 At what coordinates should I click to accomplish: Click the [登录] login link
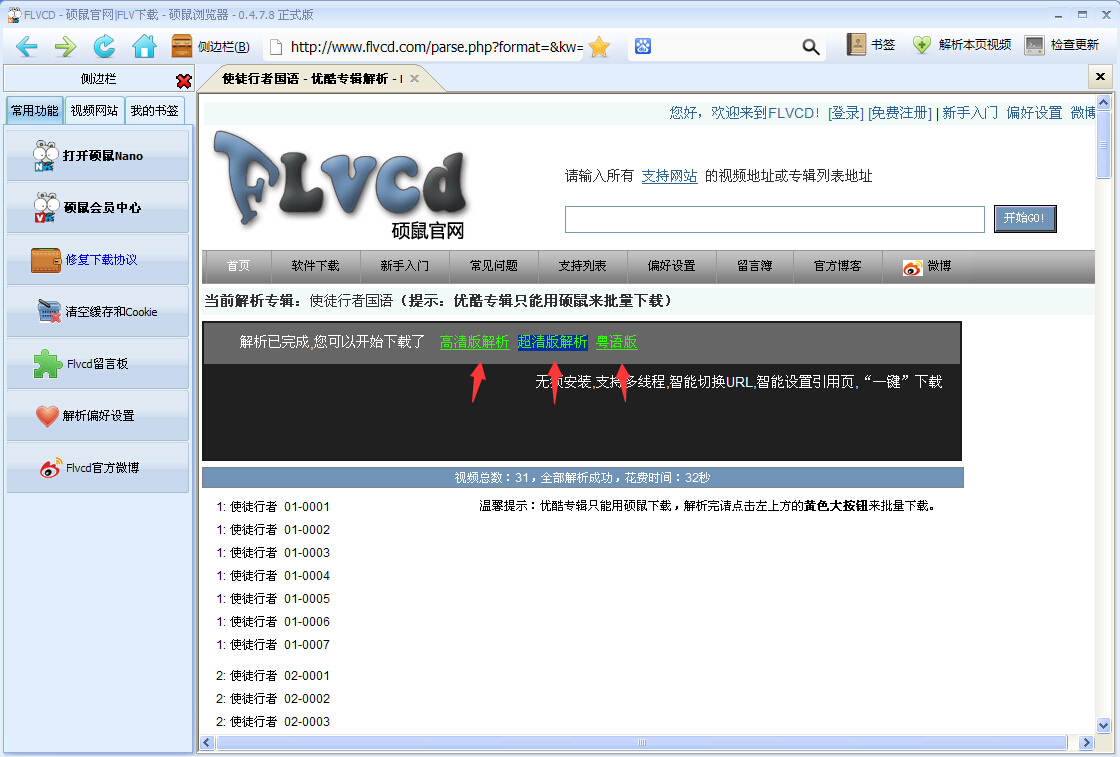(x=846, y=113)
